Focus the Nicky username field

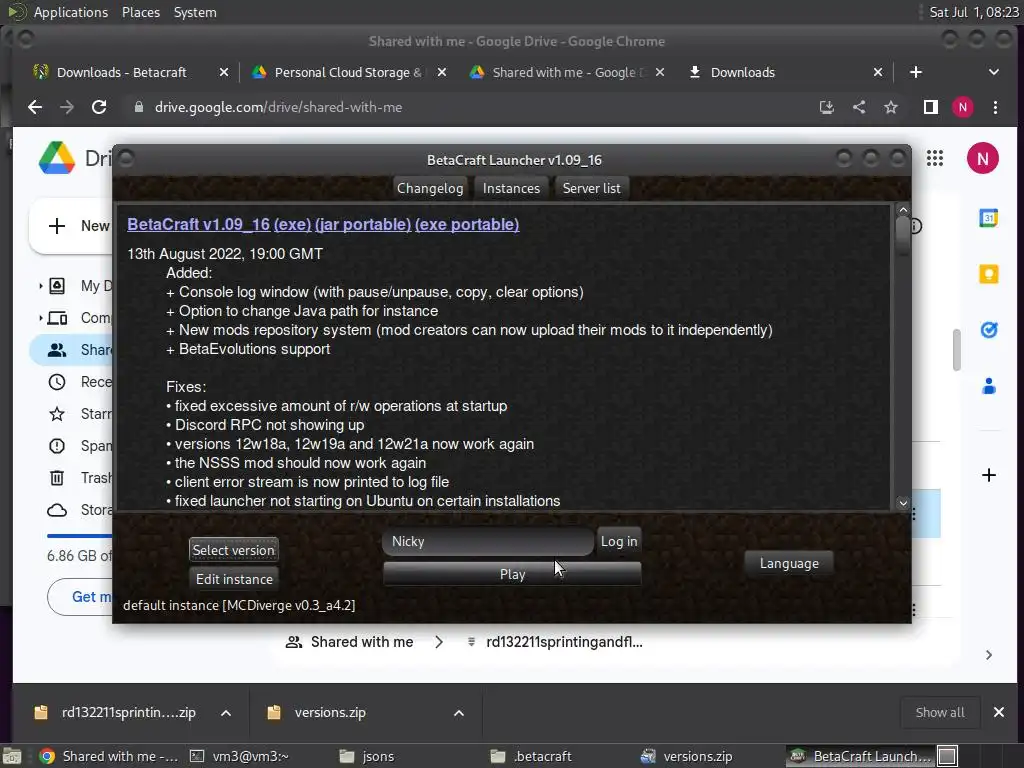488,541
